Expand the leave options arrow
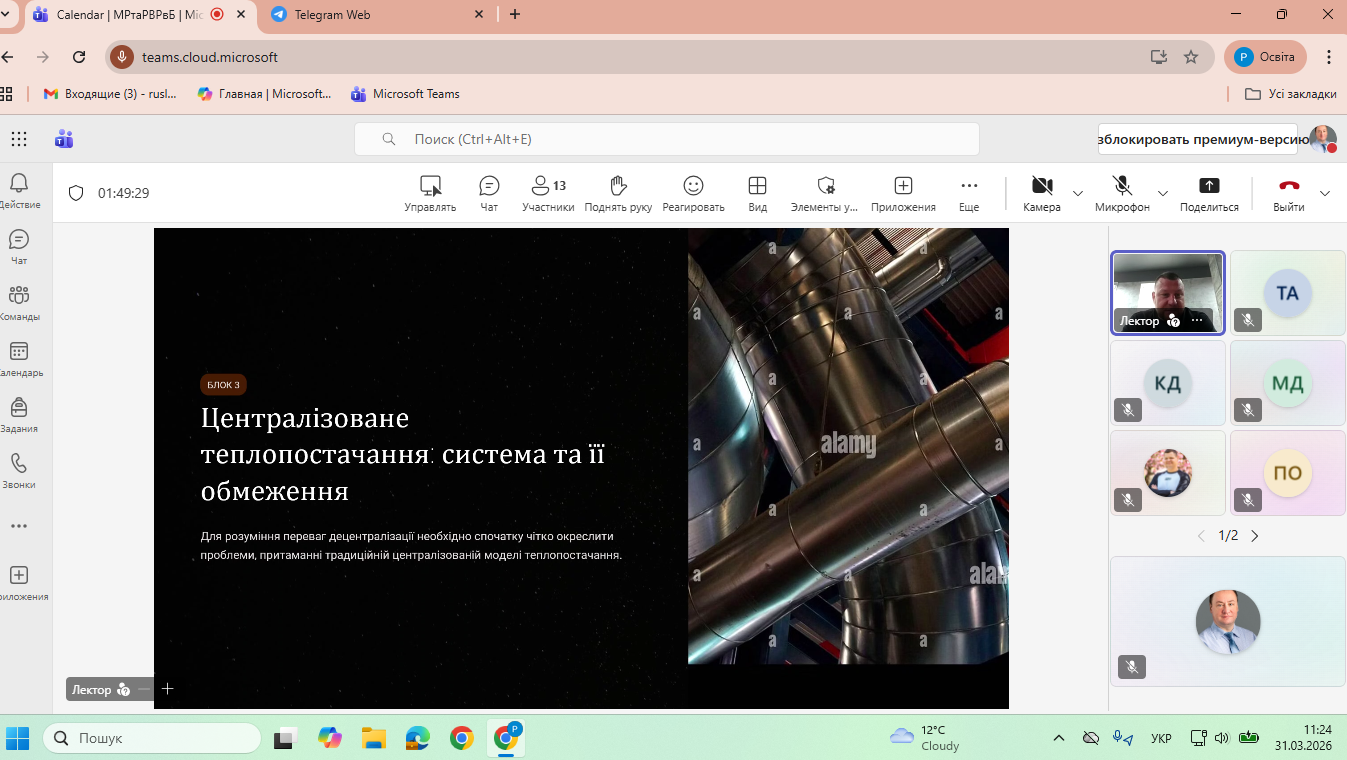The width and height of the screenshot is (1347, 760). point(1325,193)
